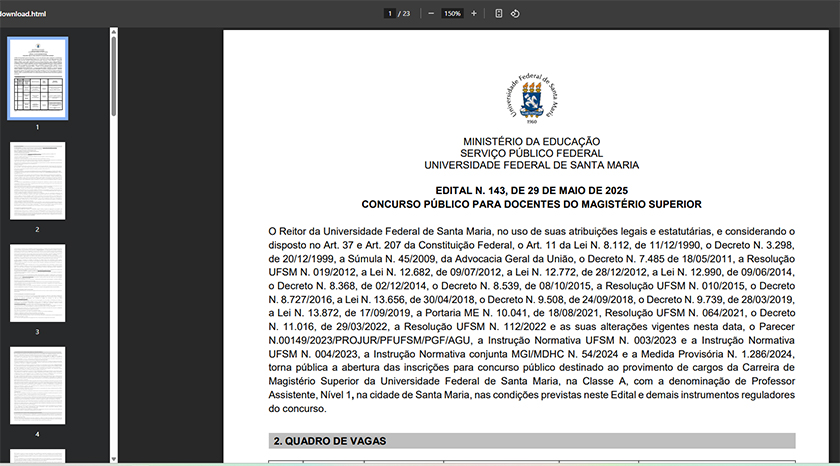The image size is (840, 466).
Task: Click the heading 'EDITAL N. 143, DE 29 DE MAIO DE 2025'
Action: coord(531,191)
